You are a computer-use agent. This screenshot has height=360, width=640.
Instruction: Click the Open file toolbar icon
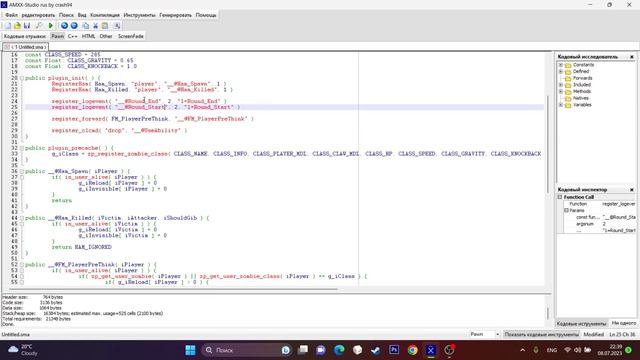pyautogui.click(x=18, y=26)
